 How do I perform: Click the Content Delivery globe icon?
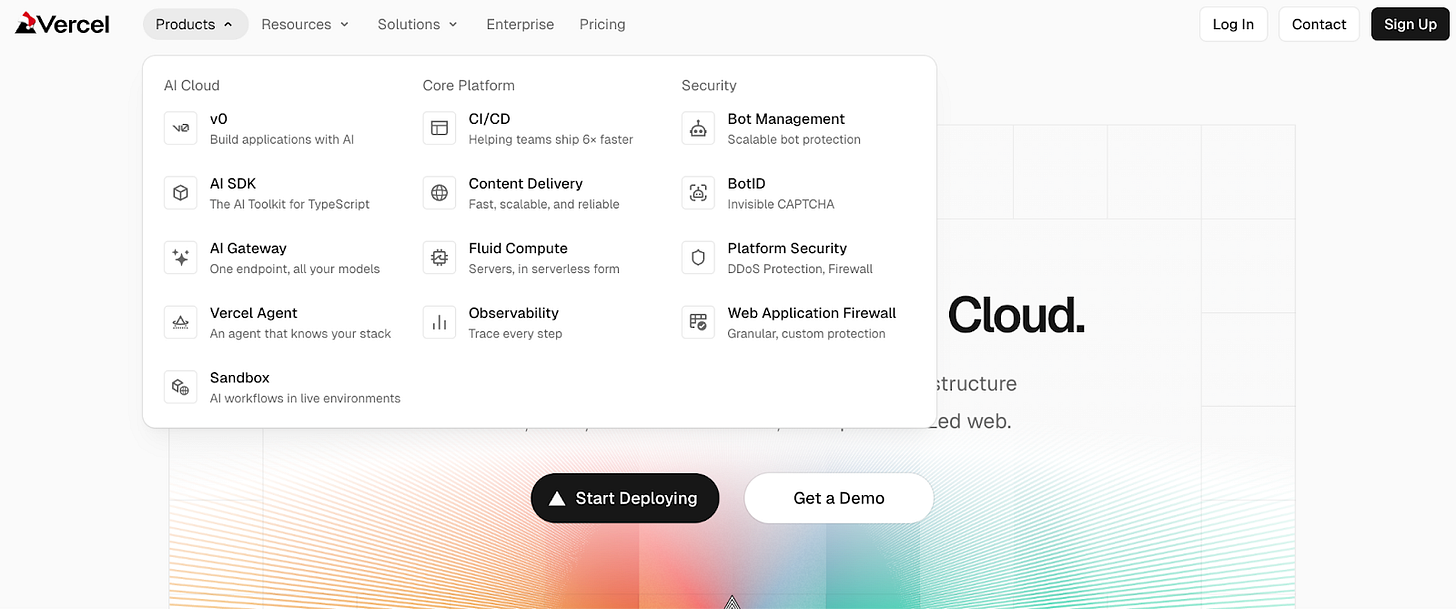(x=439, y=193)
